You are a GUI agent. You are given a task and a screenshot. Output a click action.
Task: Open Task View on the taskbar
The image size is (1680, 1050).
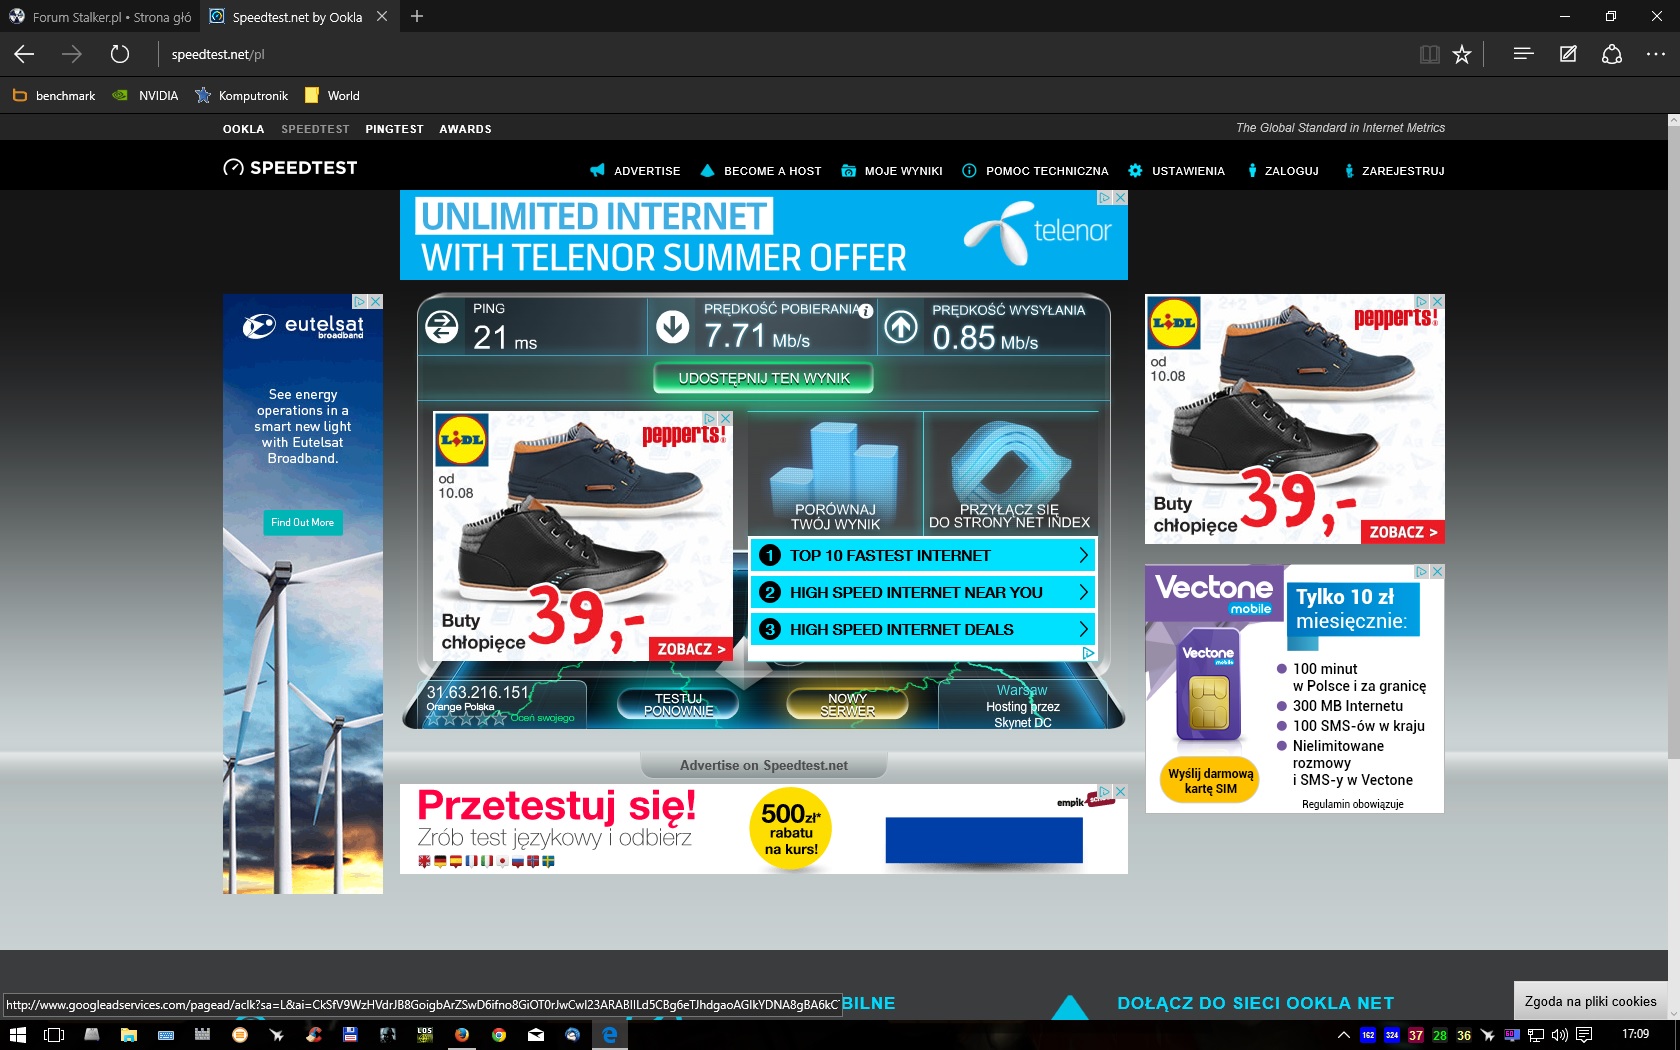pyautogui.click(x=54, y=1035)
